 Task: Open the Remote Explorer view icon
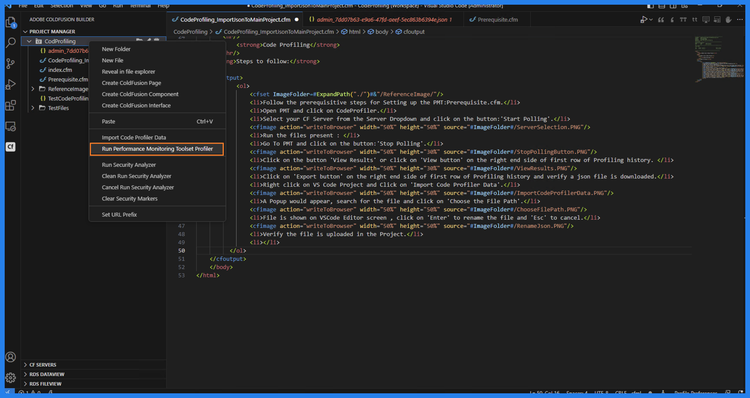tap(11, 126)
